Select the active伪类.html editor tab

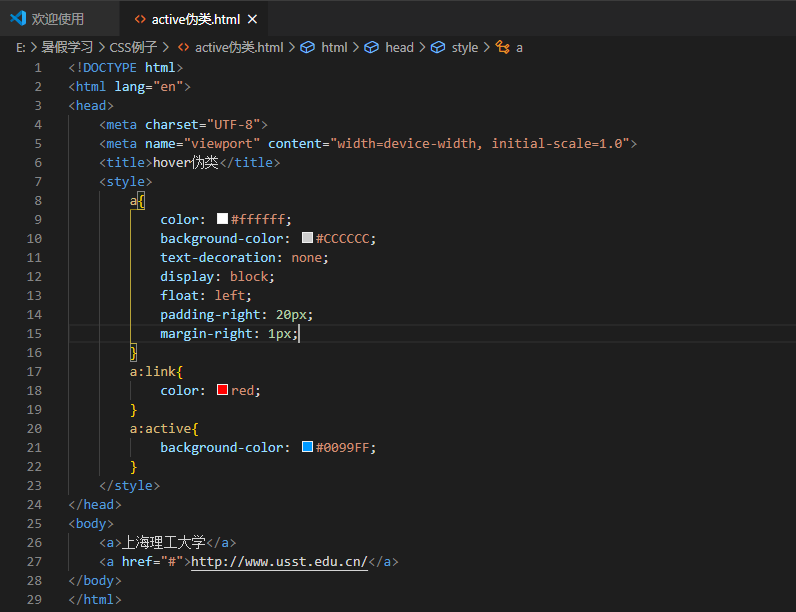coord(195,19)
